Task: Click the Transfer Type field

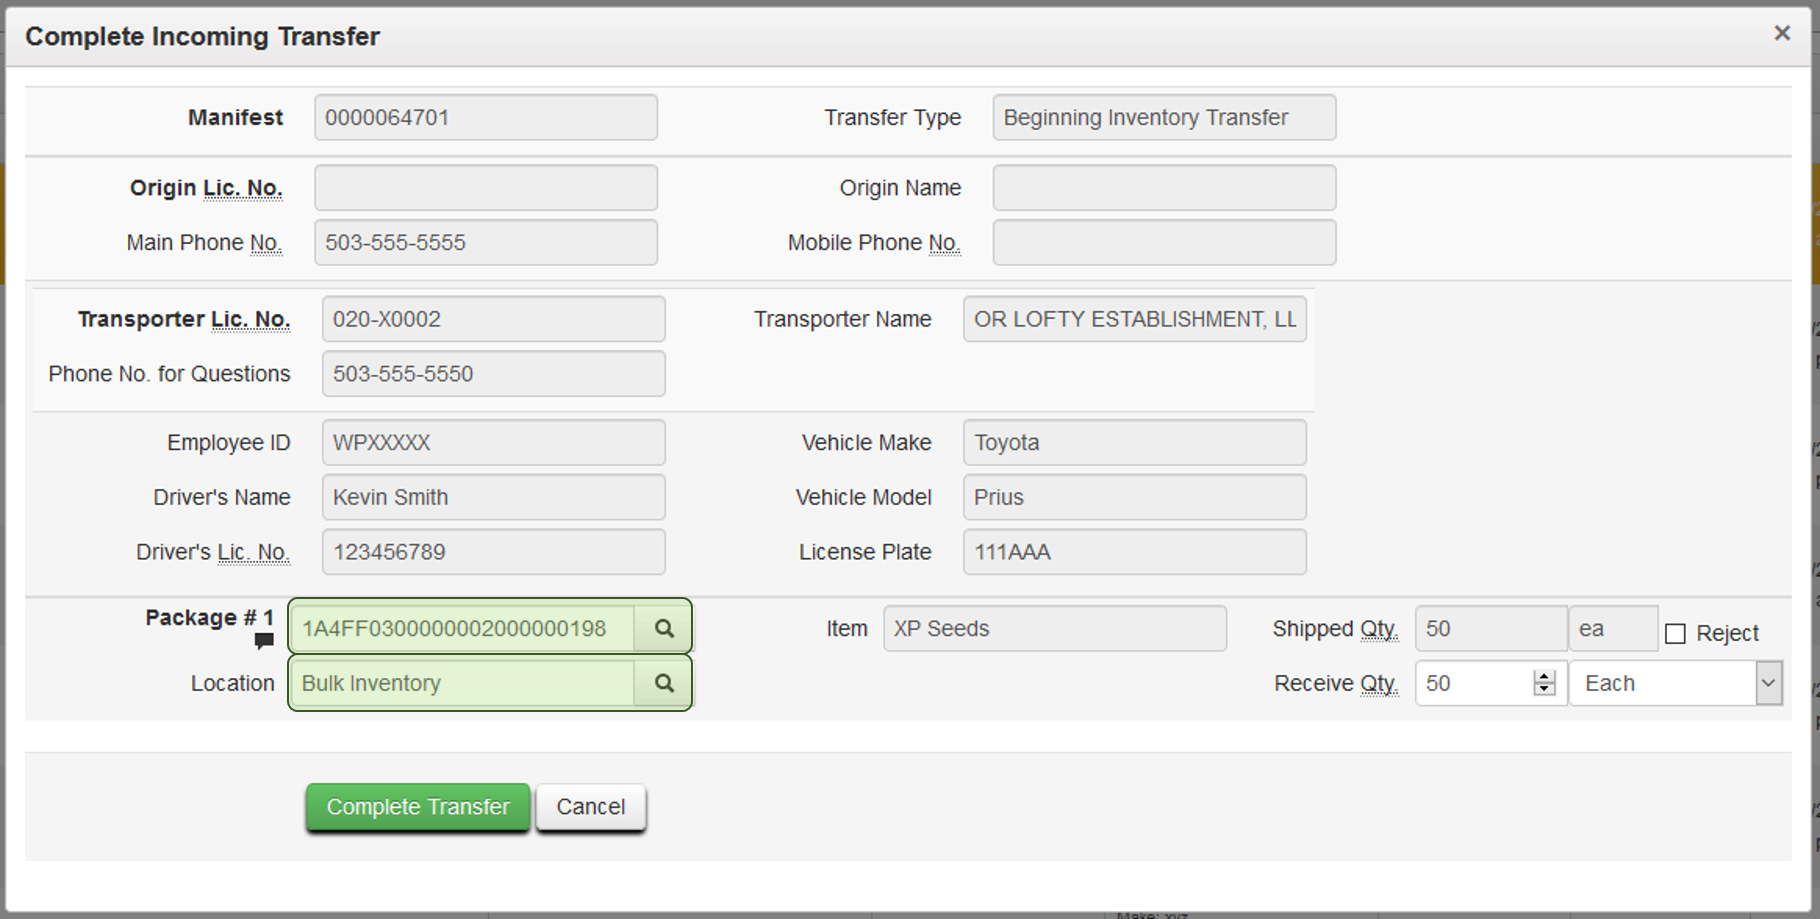Action: [1164, 117]
